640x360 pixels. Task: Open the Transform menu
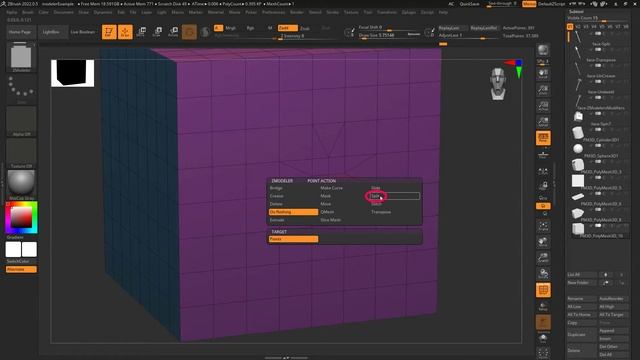[x=387, y=12]
